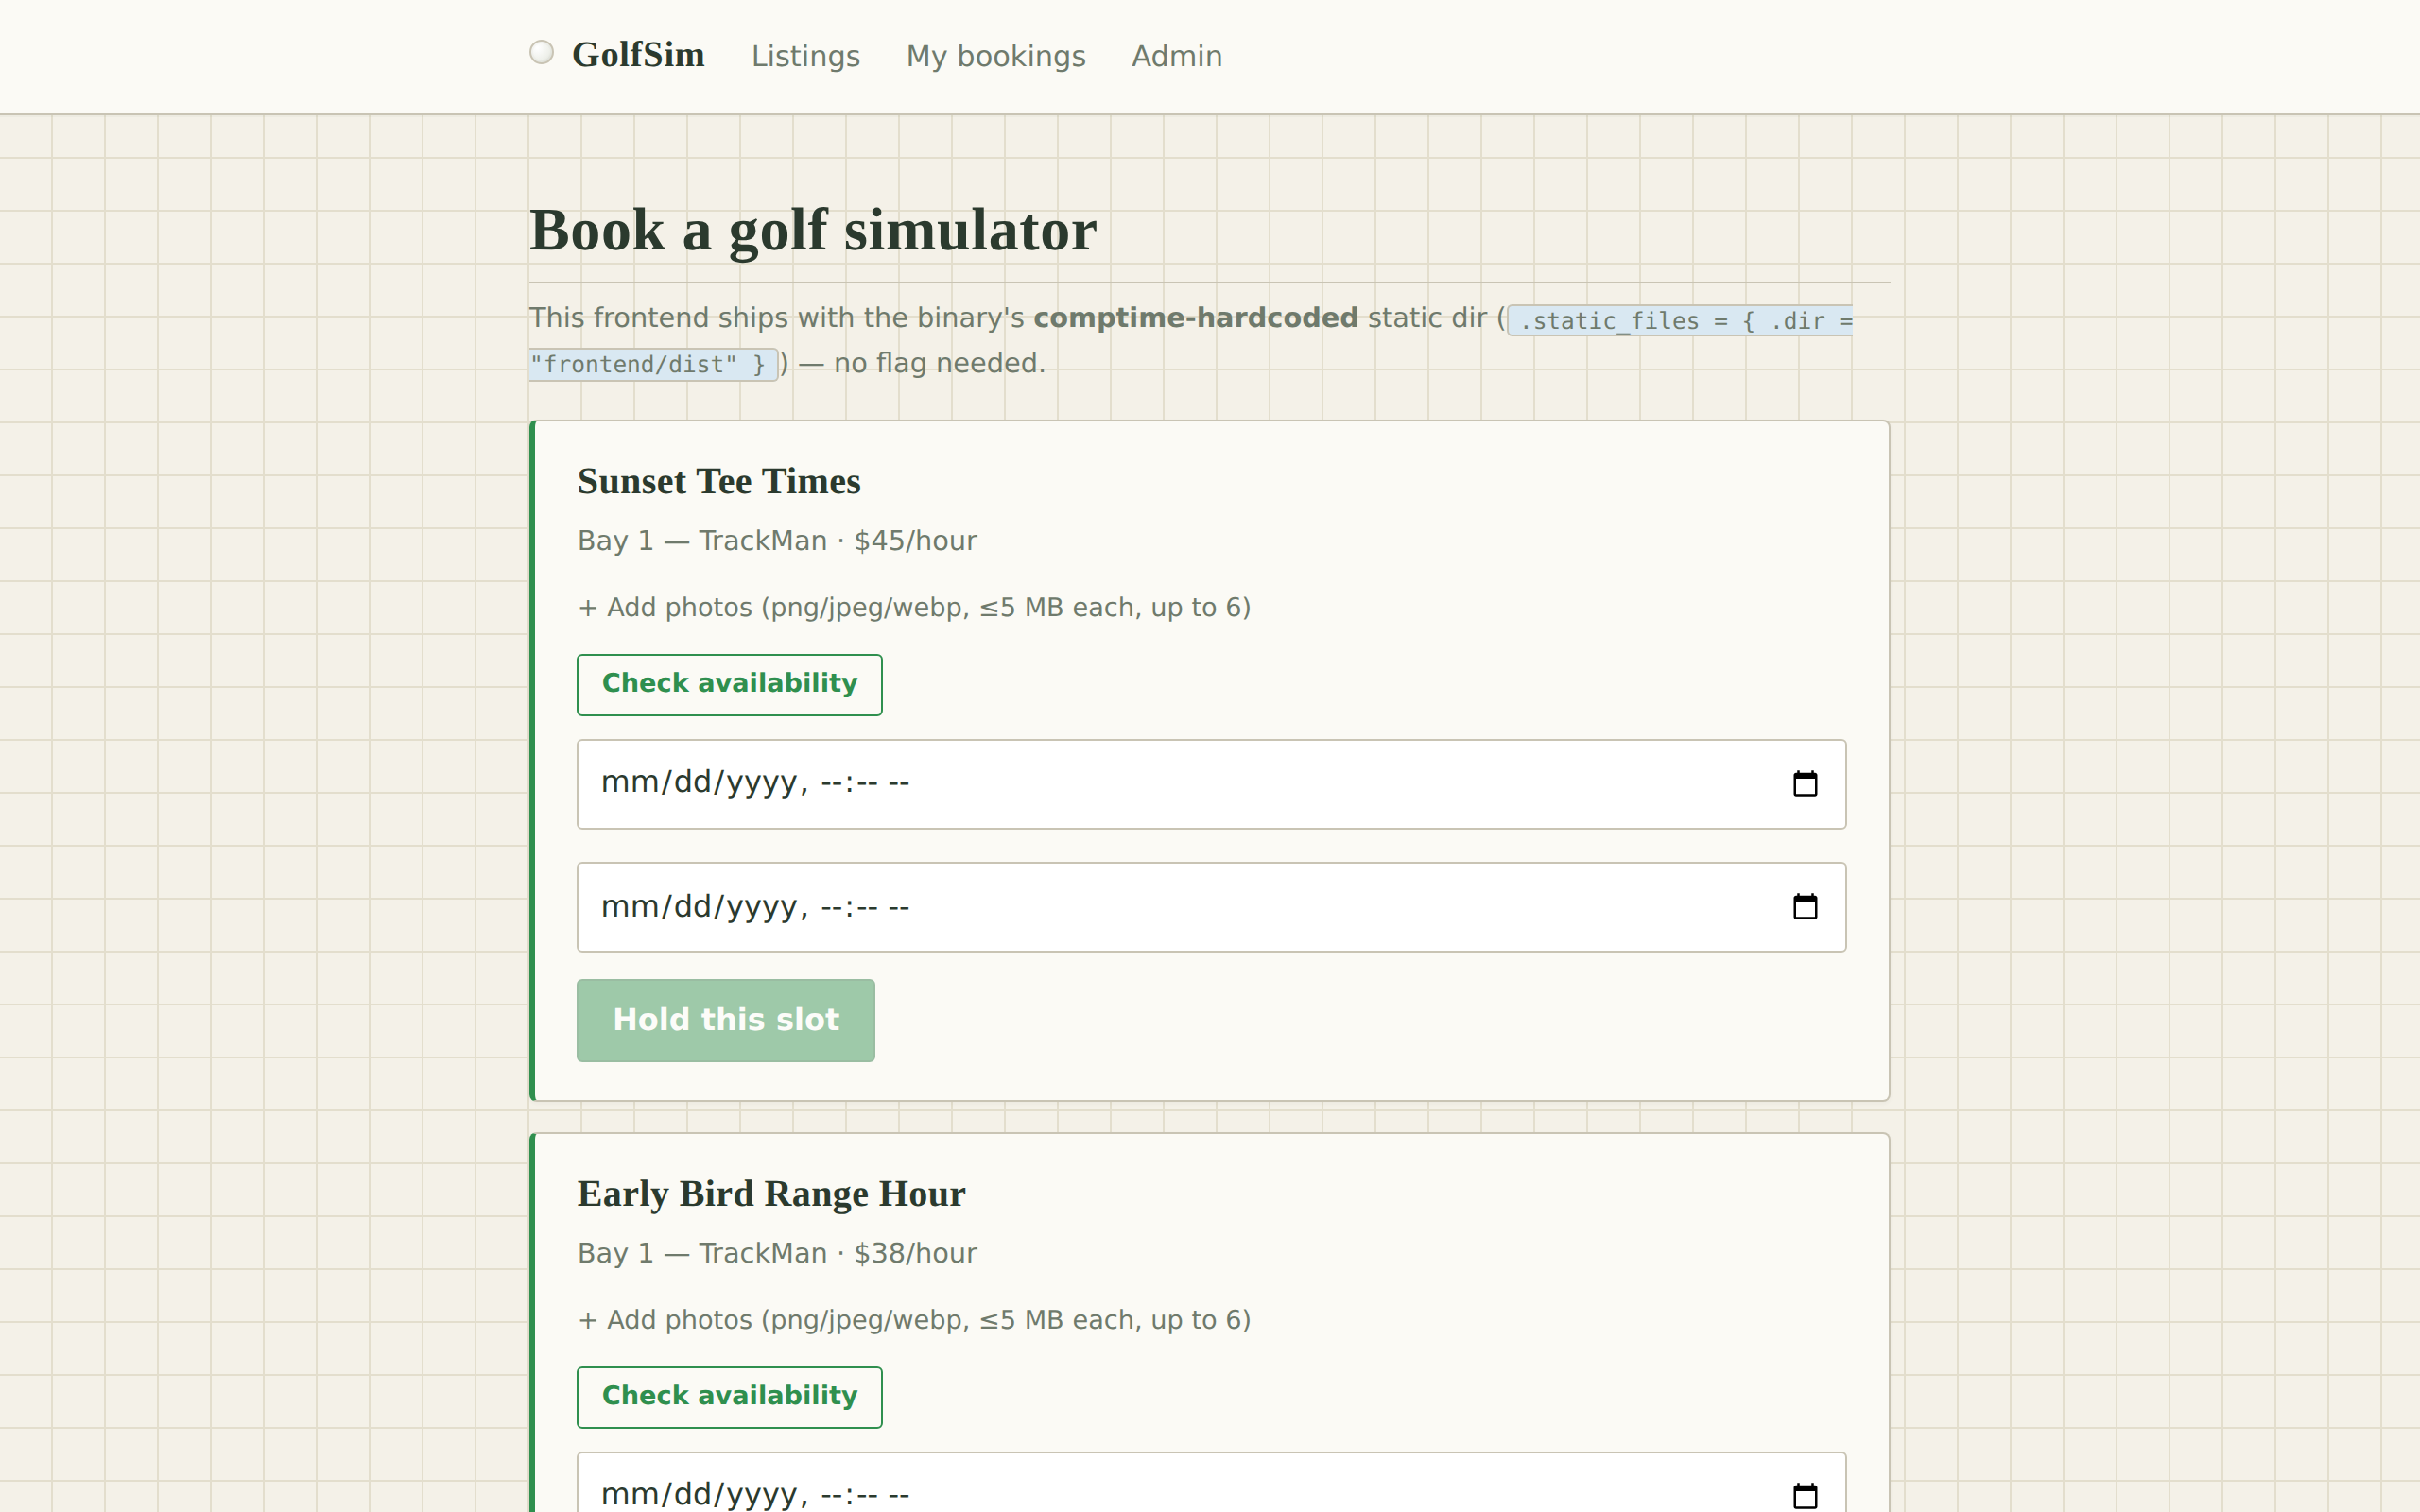Select the Early Bird Range Hour heading

click(x=771, y=1193)
